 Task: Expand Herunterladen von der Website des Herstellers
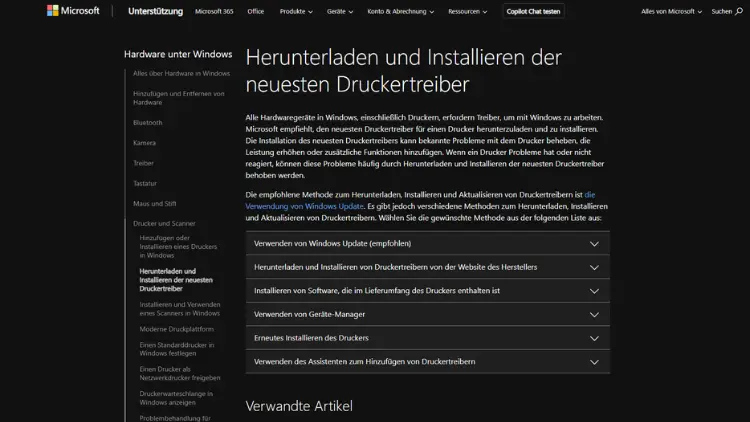pyautogui.click(x=427, y=267)
